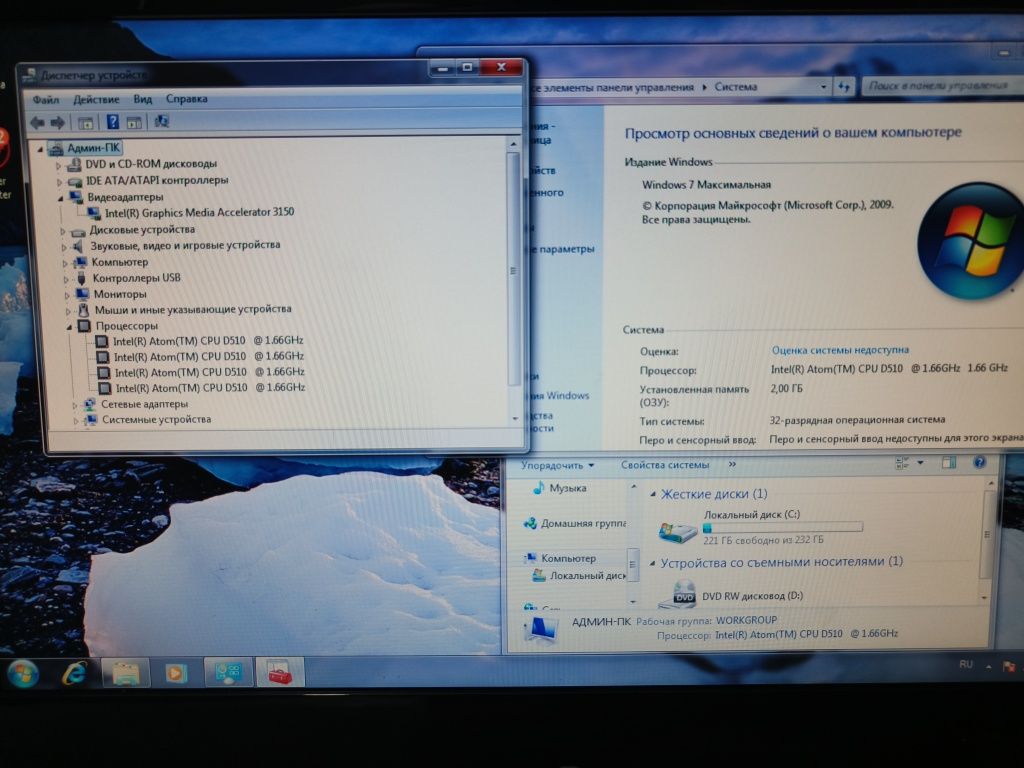Click the Админ-ПК computer icon
This screenshot has width=1024, height=768.
pos(56,149)
